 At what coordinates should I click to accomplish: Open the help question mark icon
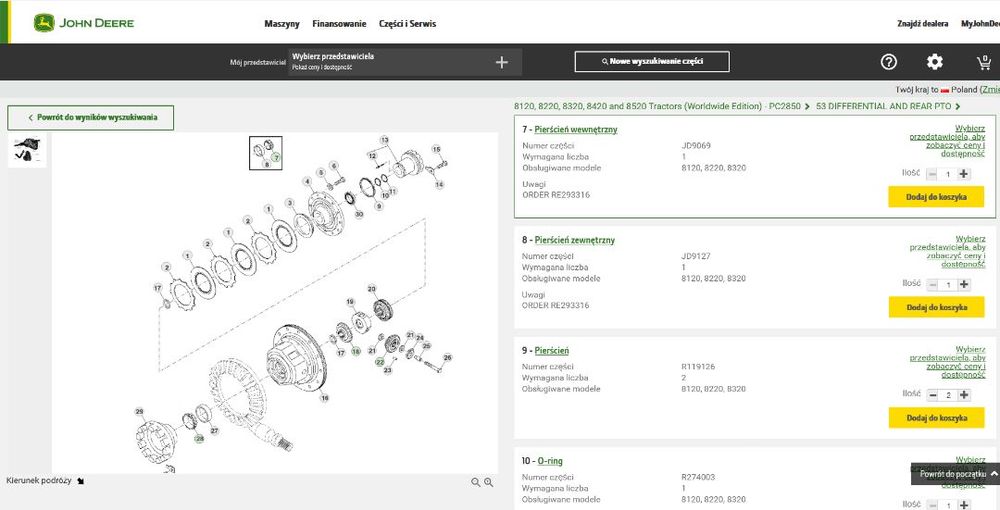point(888,62)
